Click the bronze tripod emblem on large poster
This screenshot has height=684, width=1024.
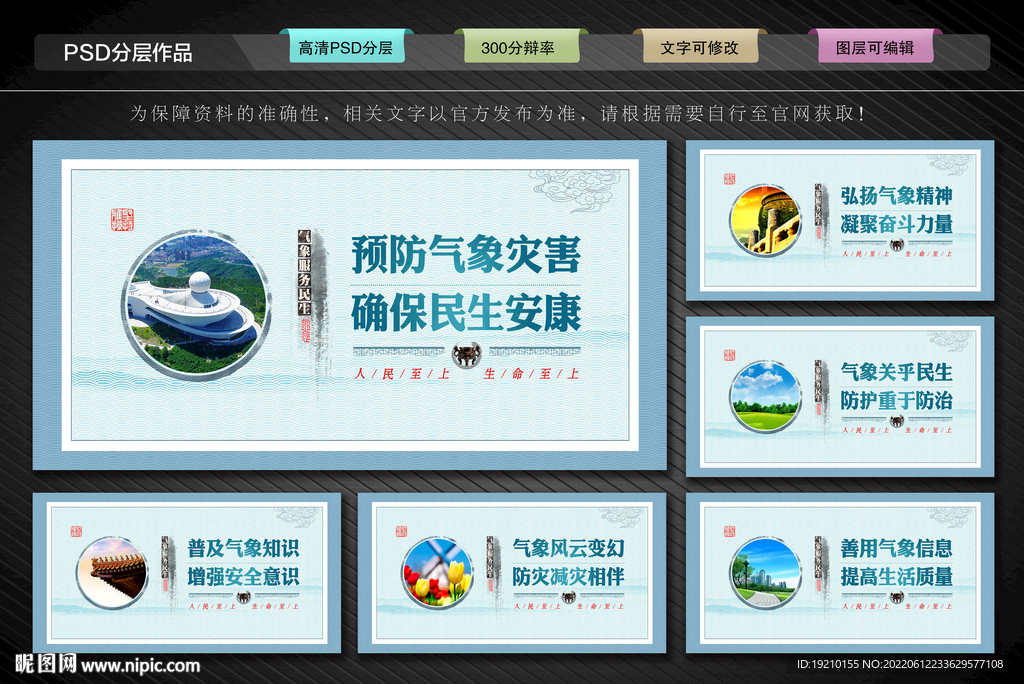pos(466,355)
